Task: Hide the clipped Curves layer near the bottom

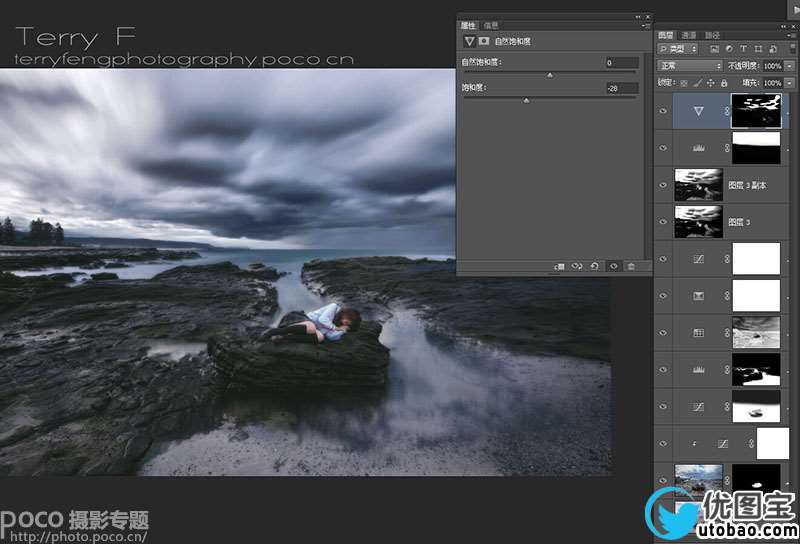Action: pos(663,444)
